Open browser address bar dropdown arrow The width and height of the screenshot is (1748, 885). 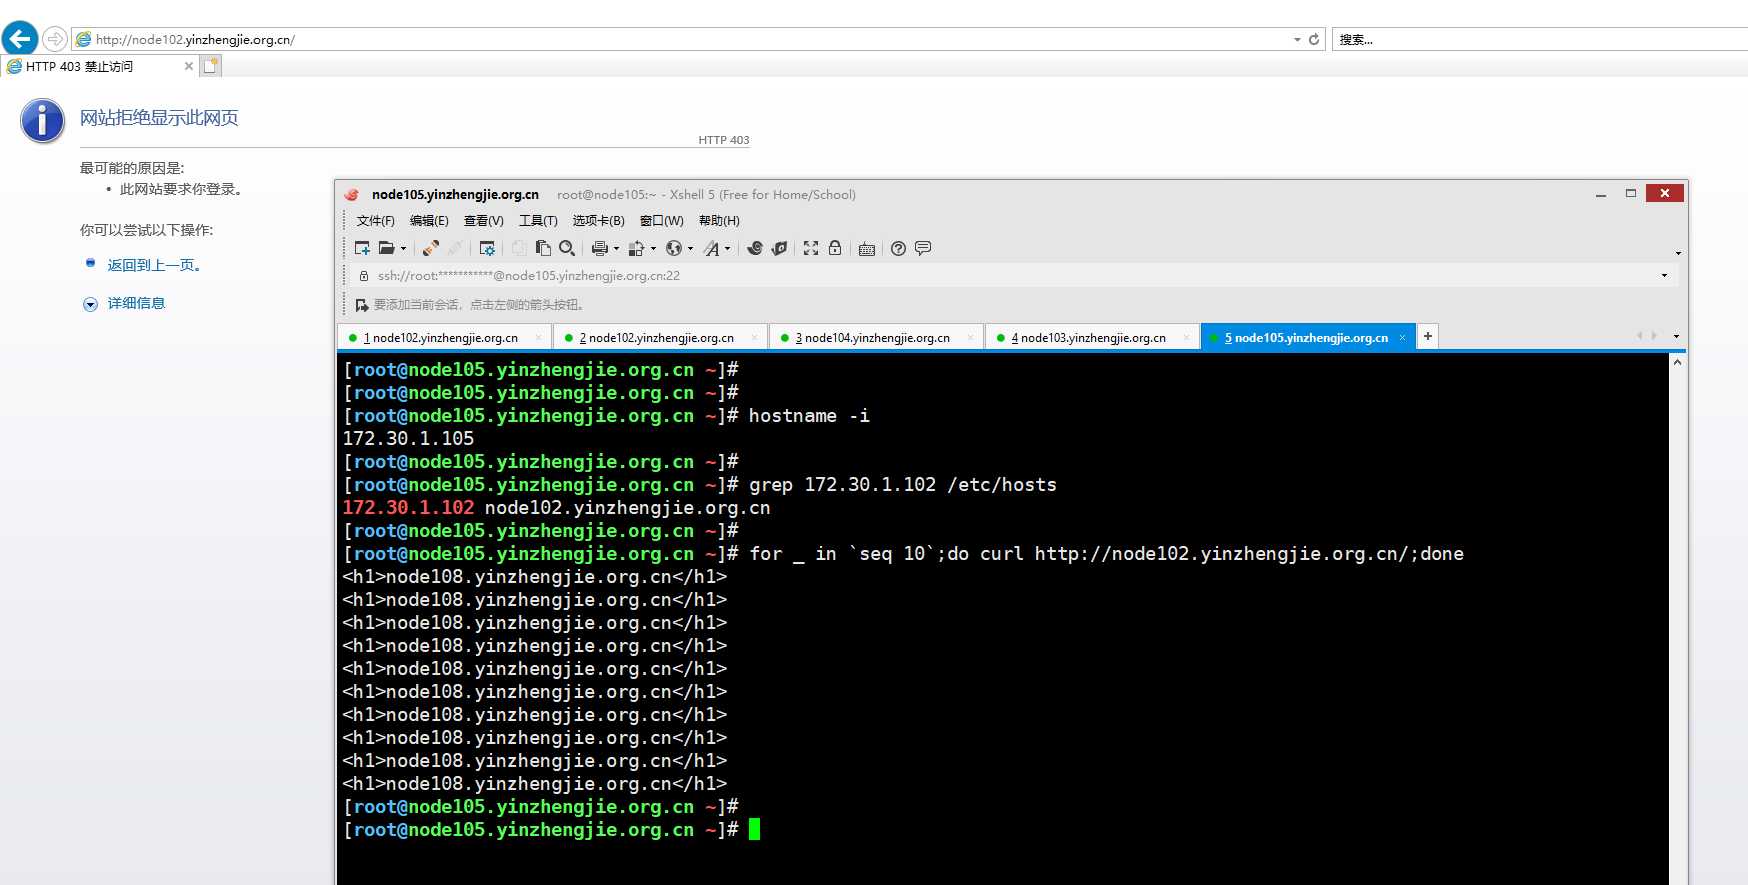(x=1297, y=40)
